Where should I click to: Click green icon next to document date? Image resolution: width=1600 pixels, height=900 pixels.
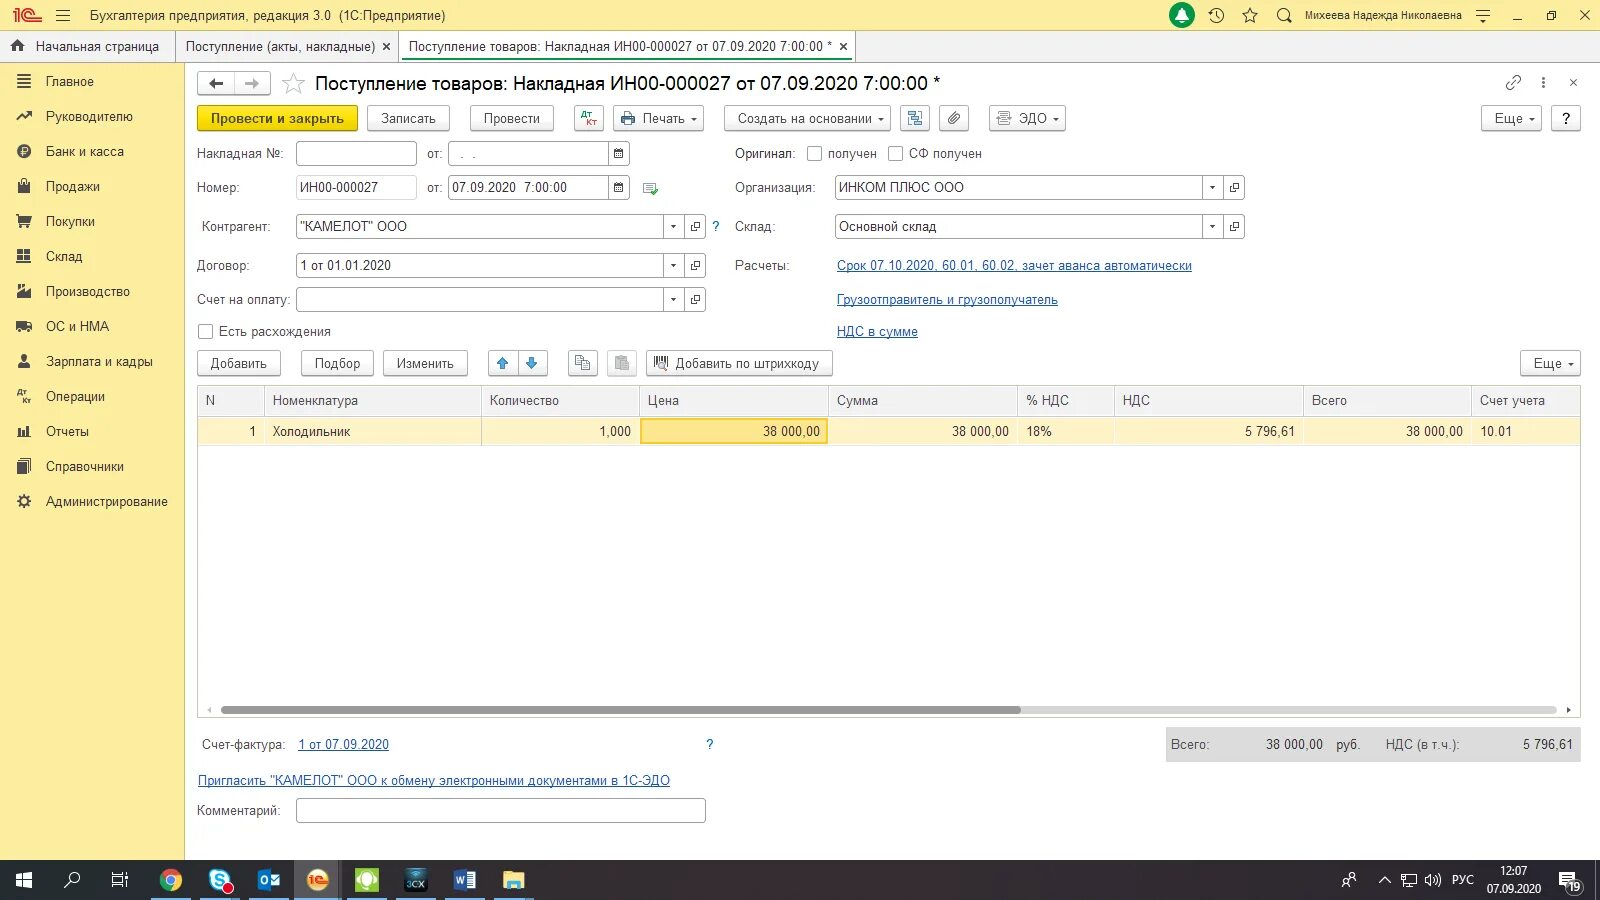(650, 188)
